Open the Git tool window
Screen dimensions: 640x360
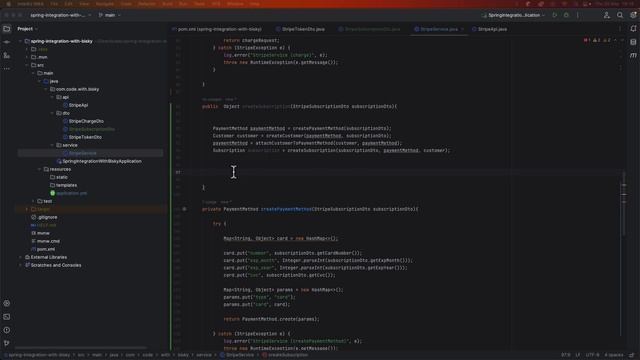[7, 343]
